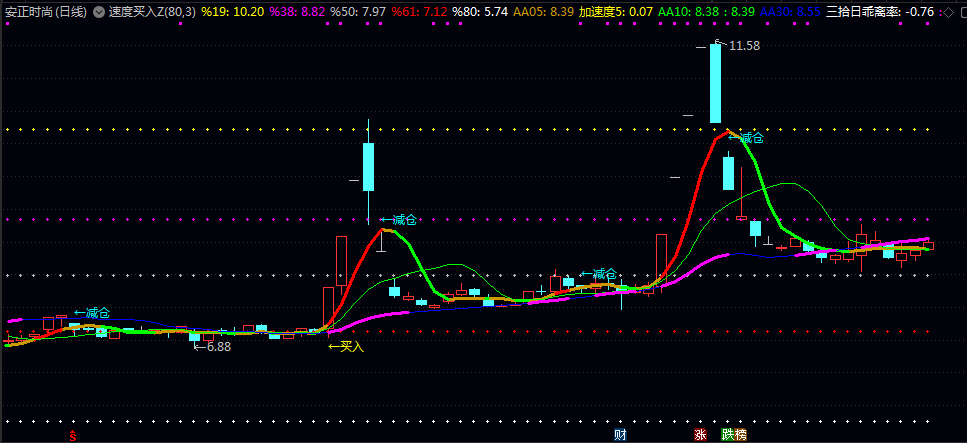Select the 安正时尚 (日线) chart title

pyautogui.click(x=45, y=11)
